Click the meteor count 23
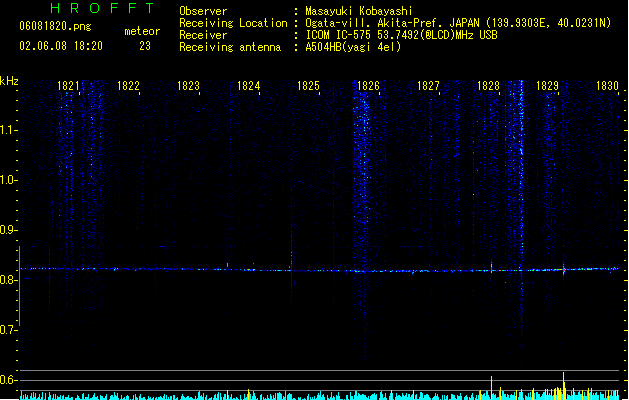The height and width of the screenshot is (400, 629). click(145, 46)
